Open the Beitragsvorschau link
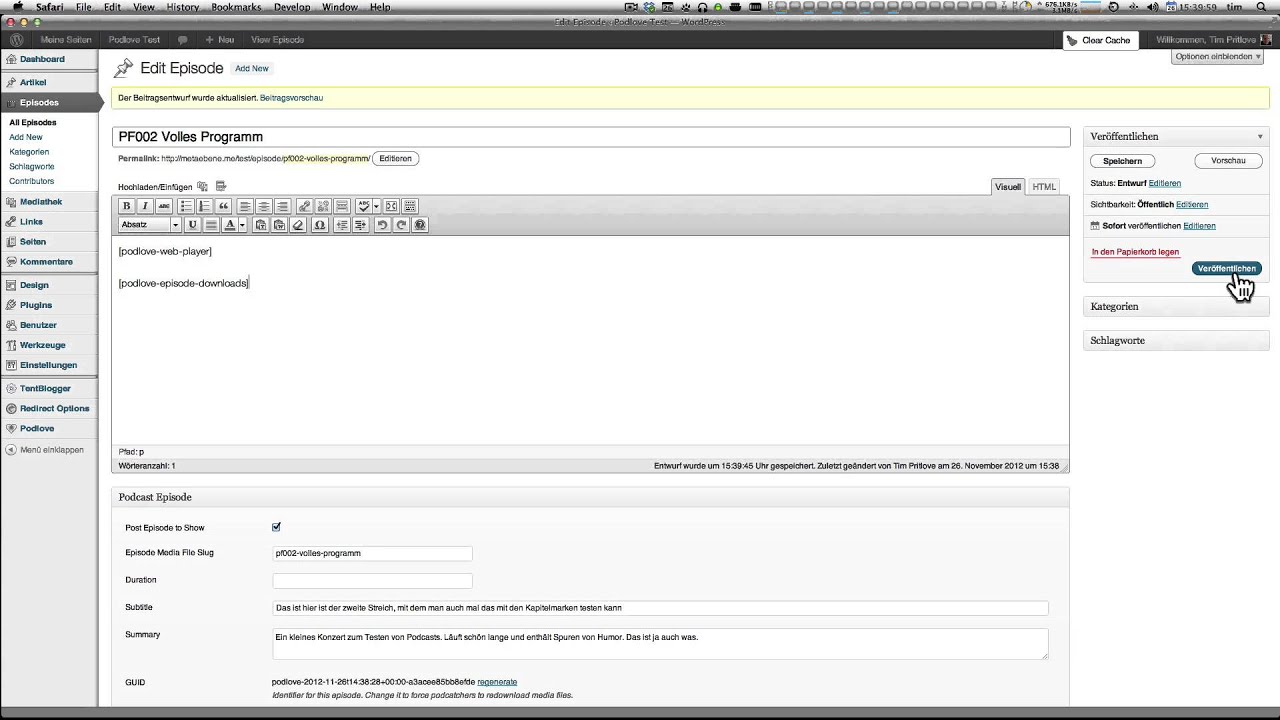 click(x=291, y=98)
